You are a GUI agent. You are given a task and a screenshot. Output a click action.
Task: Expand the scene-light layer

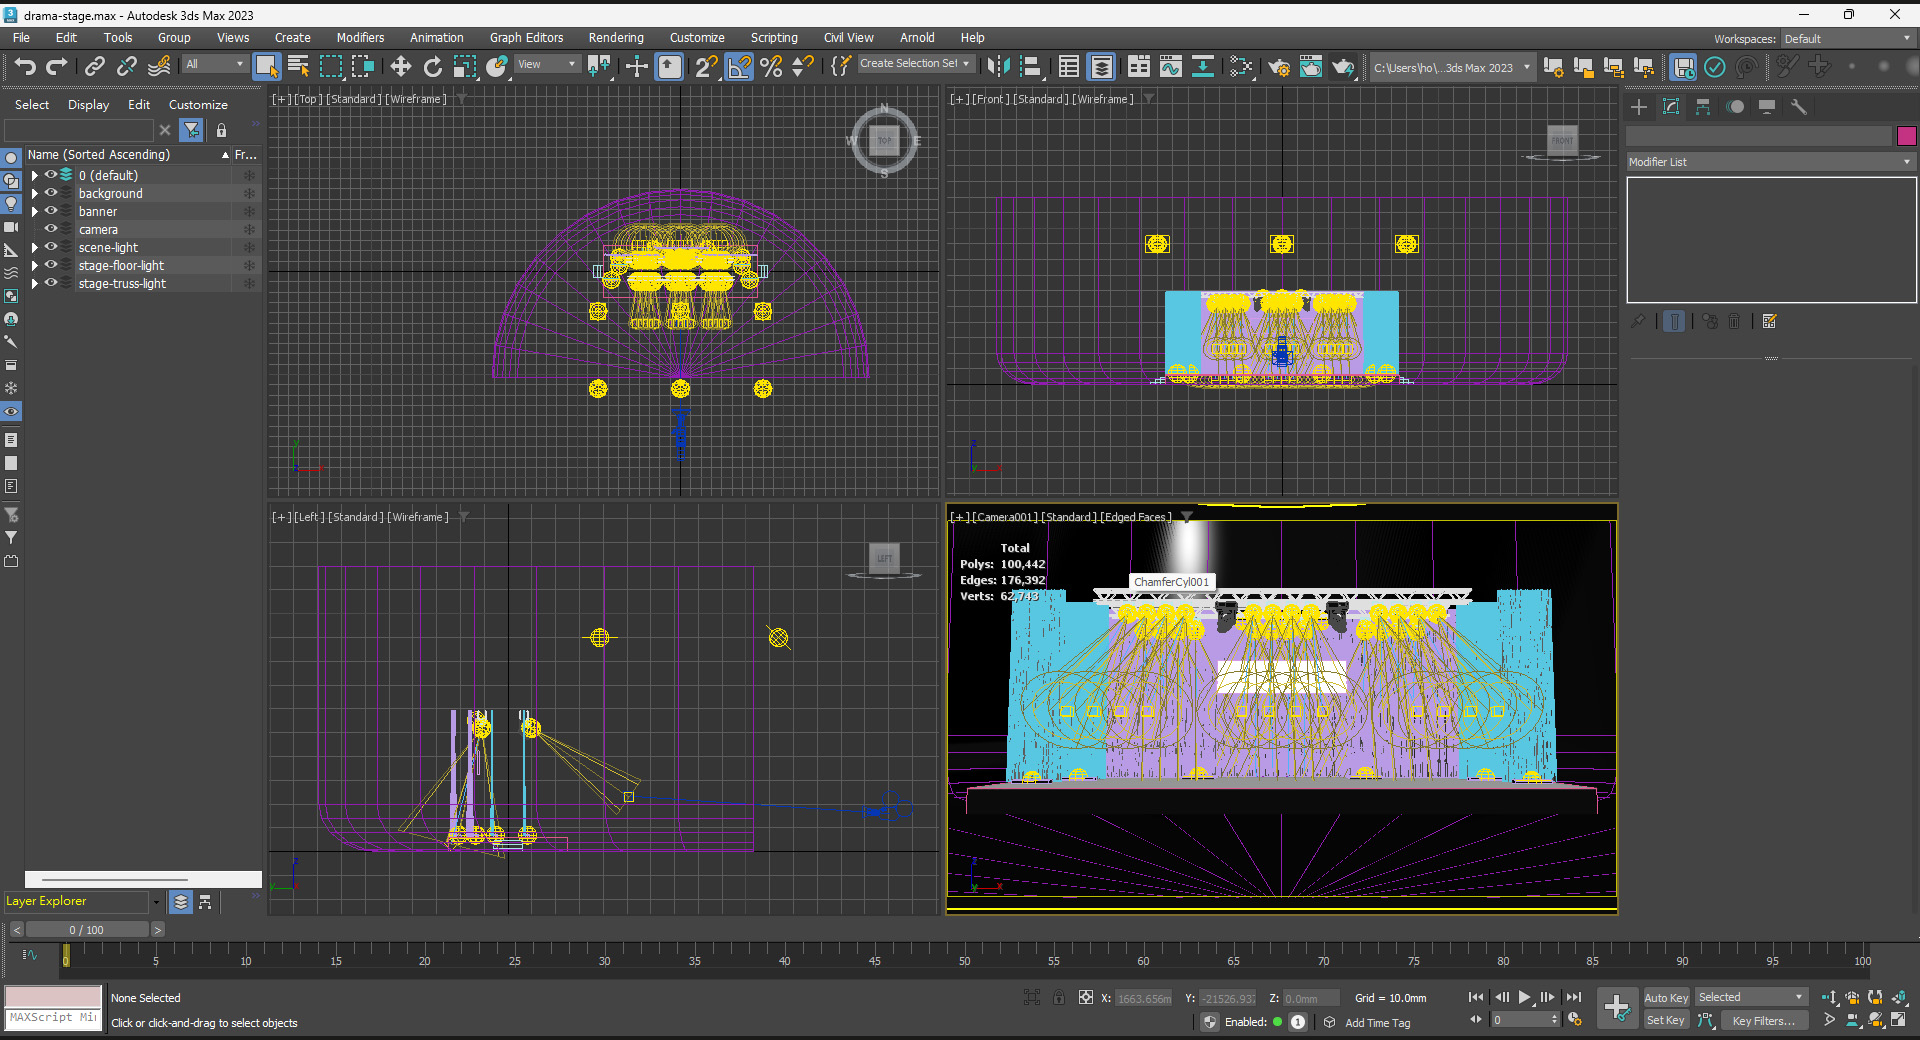coord(35,248)
